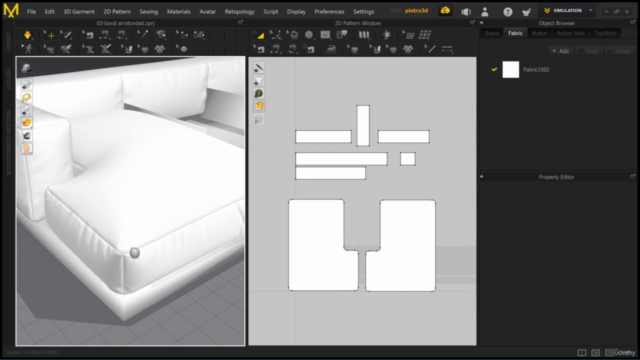Image resolution: width=640 pixels, height=360 pixels.
Task: Choose the Edit Sewing tool in 3D toolbar
Action: click(x=87, y=35)
